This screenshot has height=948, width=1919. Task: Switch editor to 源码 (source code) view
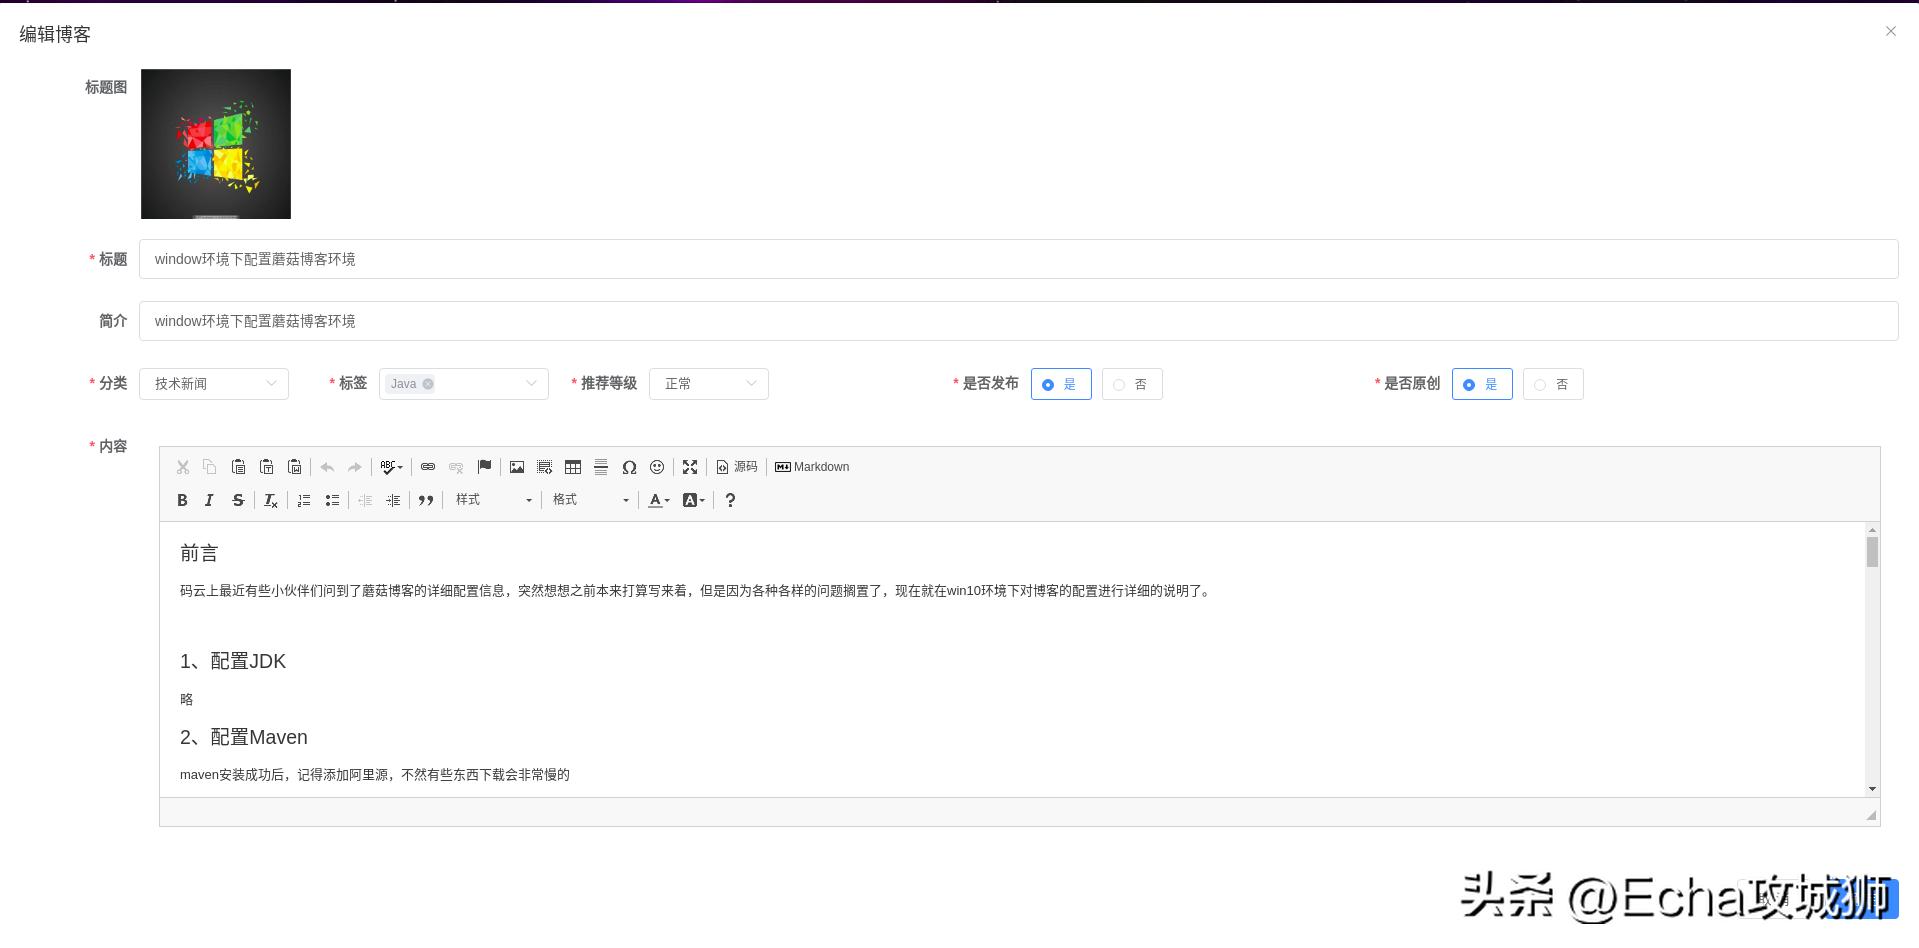(x=737, y=466)
